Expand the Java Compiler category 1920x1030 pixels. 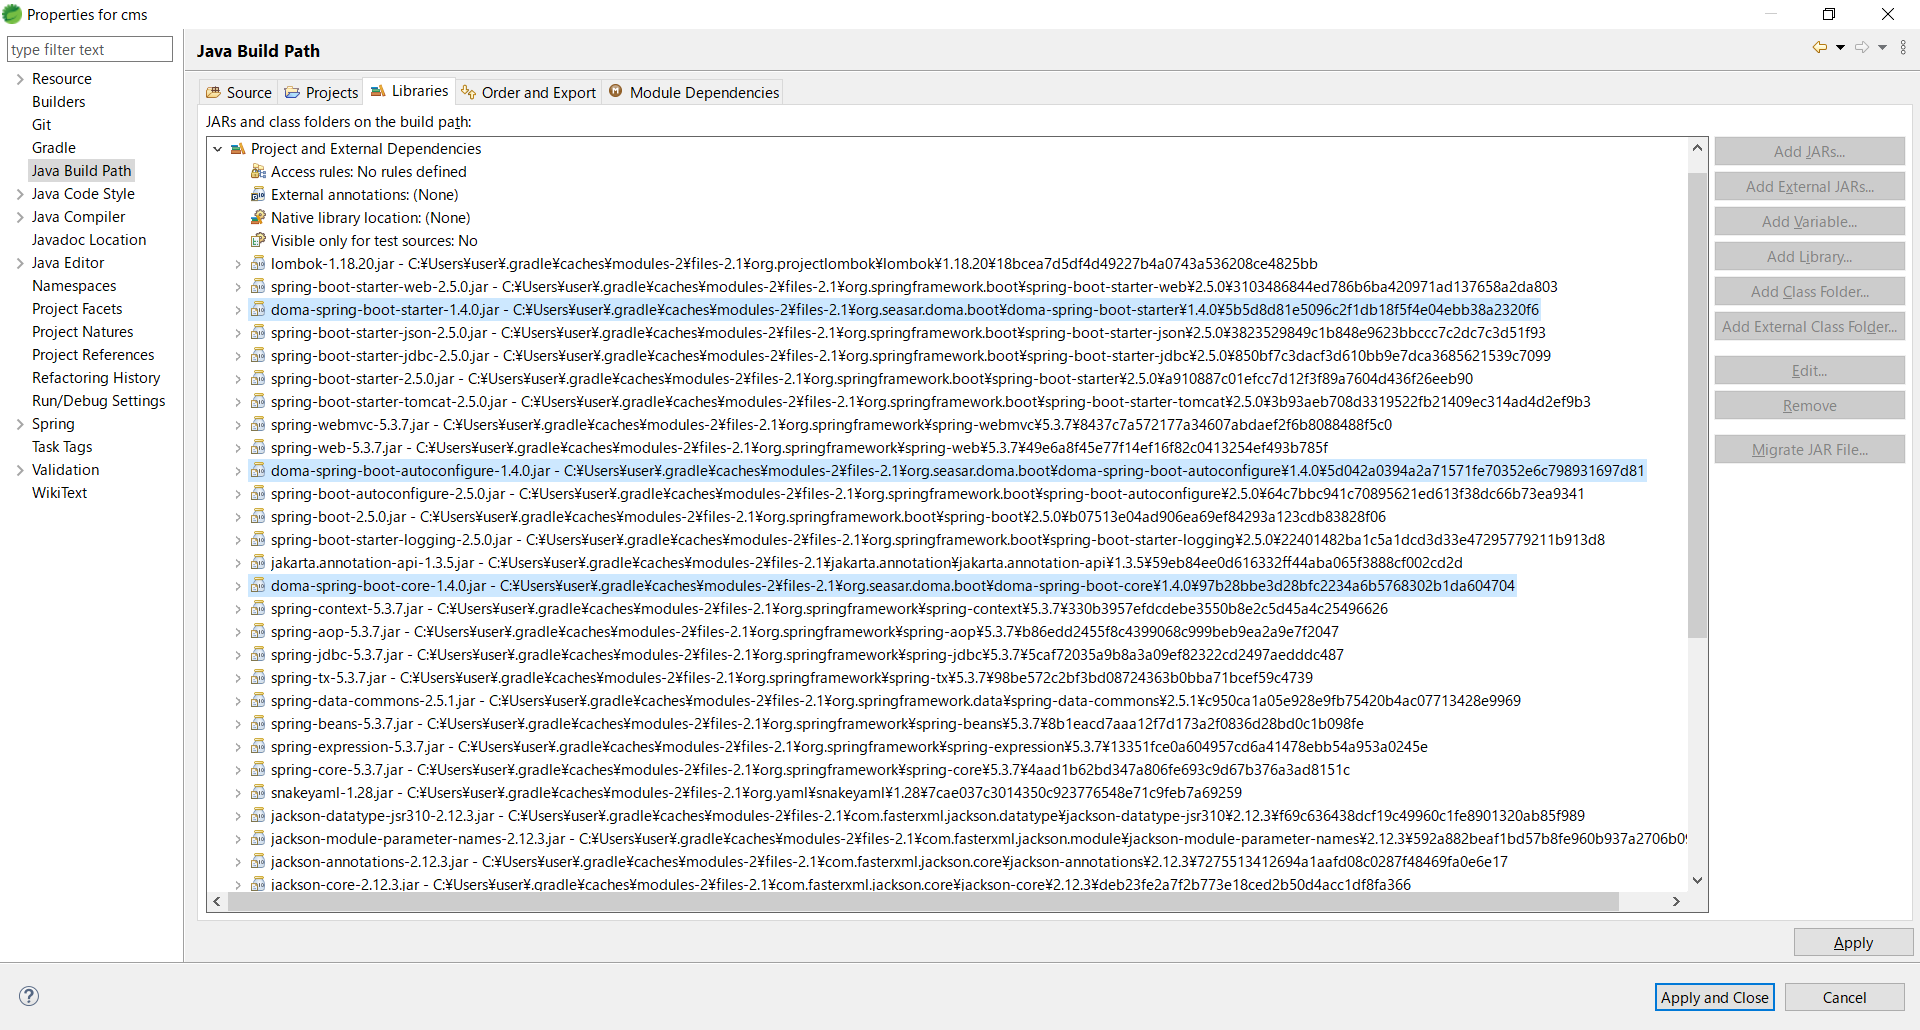tap(19, 217)
